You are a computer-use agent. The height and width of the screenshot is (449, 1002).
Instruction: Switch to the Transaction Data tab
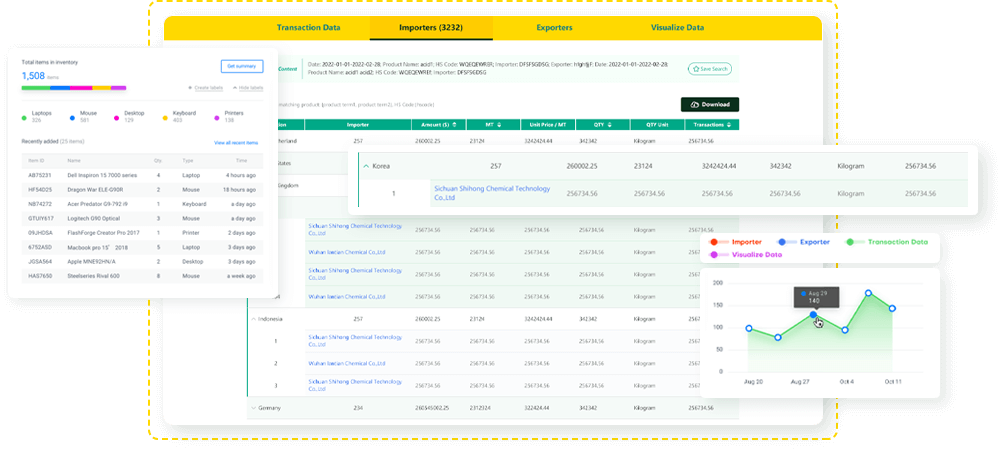click(308, 28)
